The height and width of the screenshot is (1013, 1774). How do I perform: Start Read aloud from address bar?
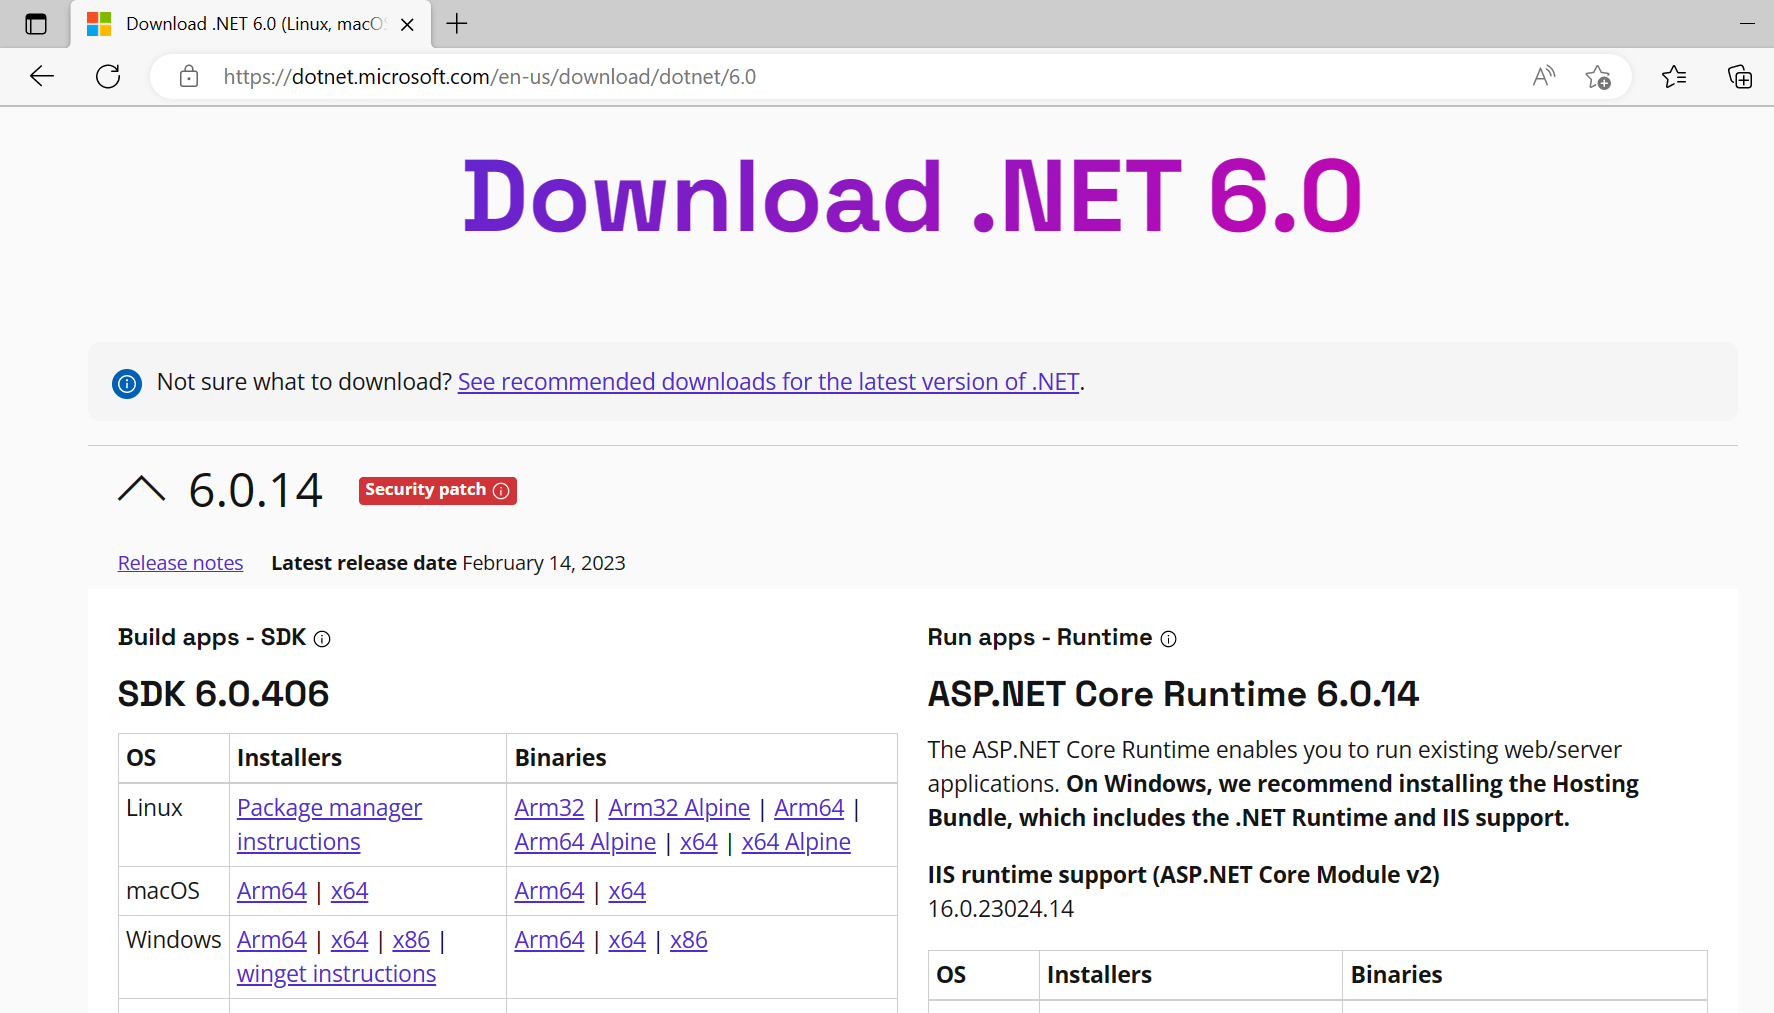[1544, 76]
